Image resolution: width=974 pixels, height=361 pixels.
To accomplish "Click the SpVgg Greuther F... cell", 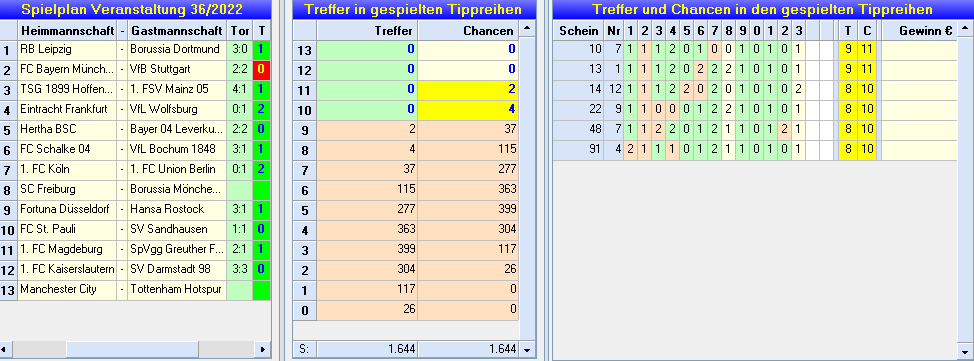I will [x=177, y=249].
